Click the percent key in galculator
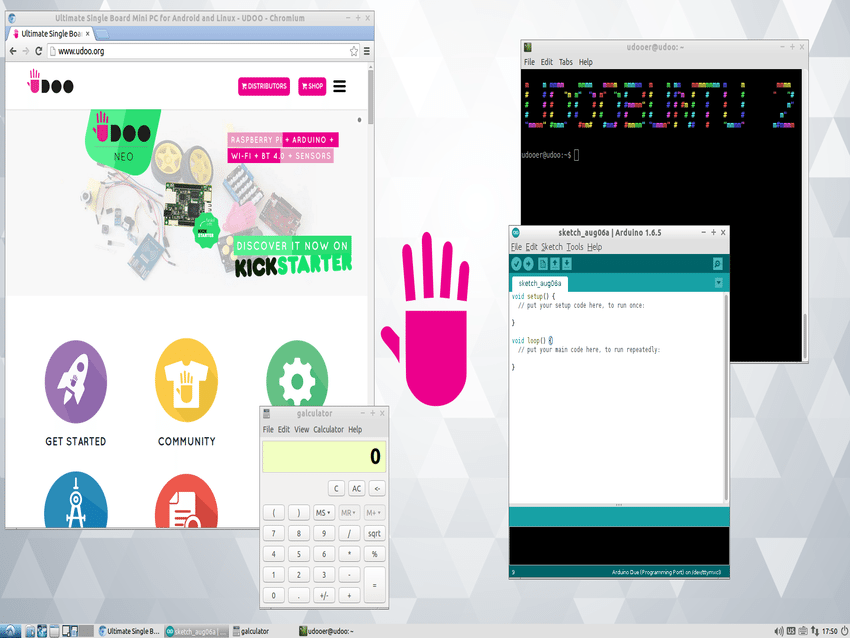 (374, 554)
